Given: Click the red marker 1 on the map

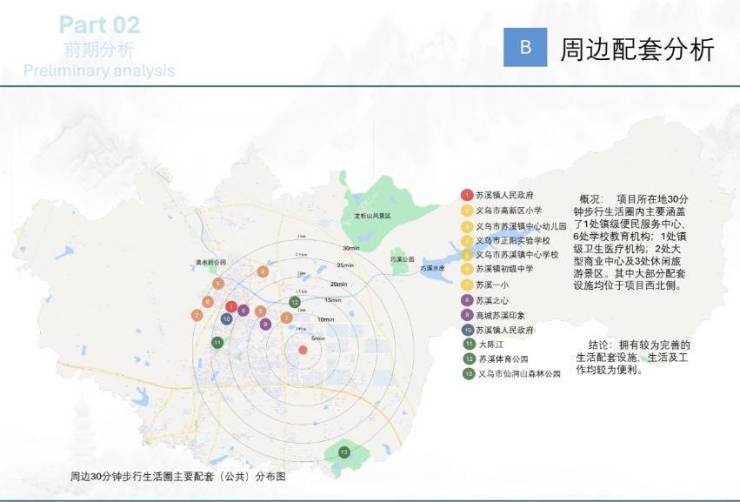Looking at the screenshot, I should click(x=231, y=307).
